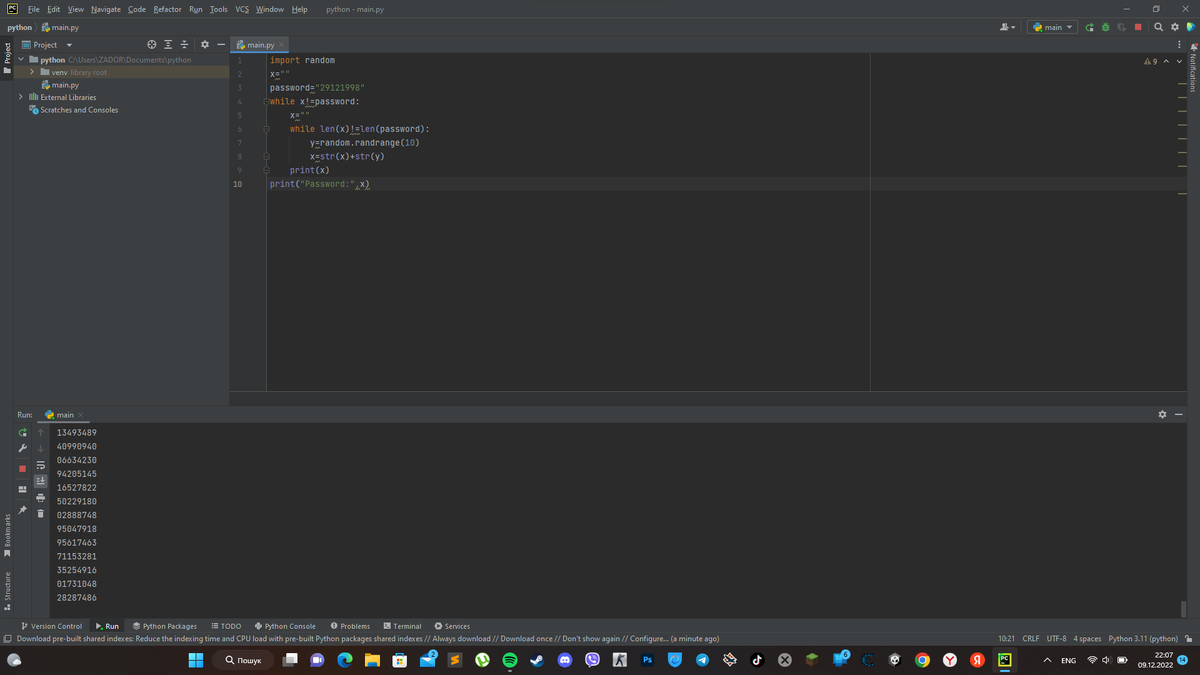Toggle the Bookmarks tool window stripe
Image resolution: width=1200 pixels, height=675 pixels.
(x=7, y=536)
